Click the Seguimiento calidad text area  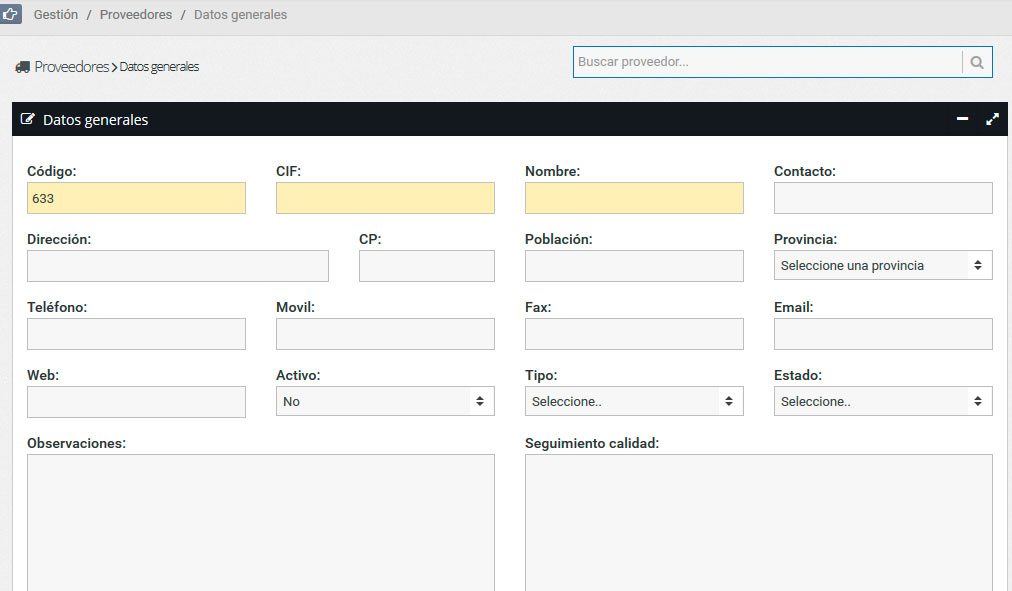point(758,523)
